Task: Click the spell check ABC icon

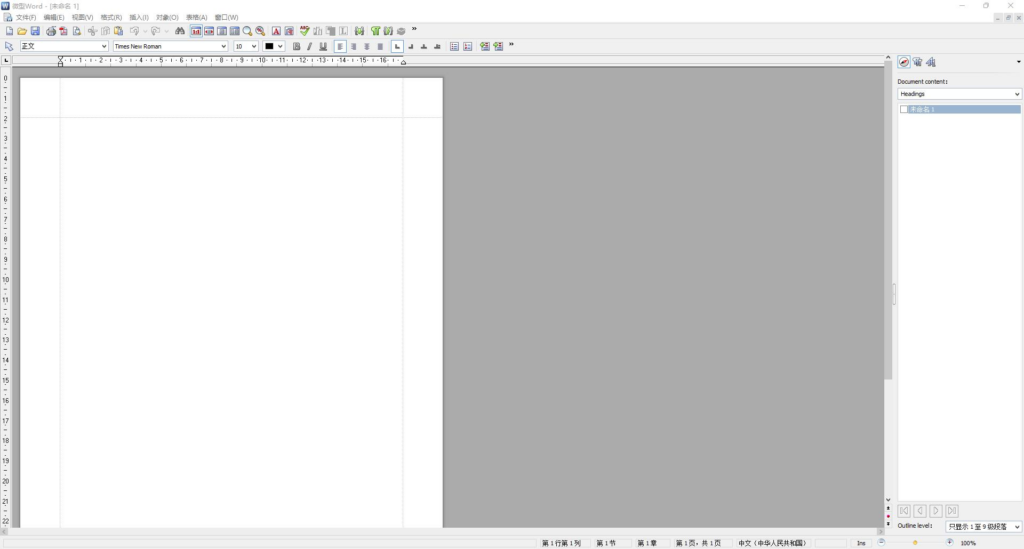Action: (304, 31)
